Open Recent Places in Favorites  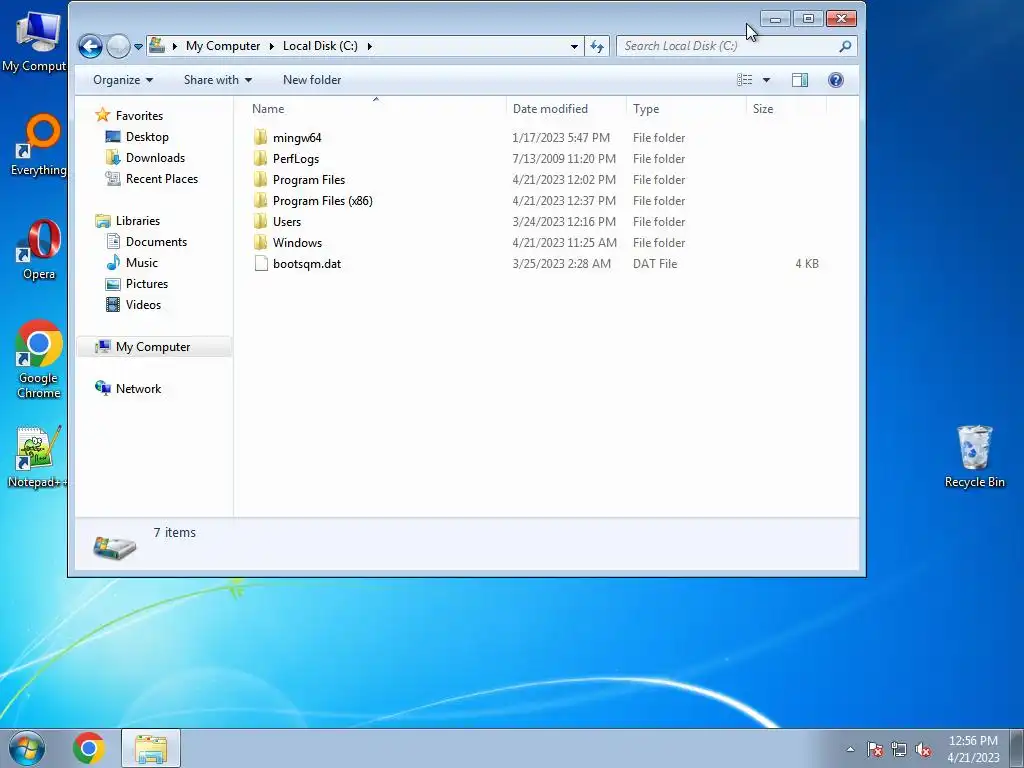coord(161,178)
